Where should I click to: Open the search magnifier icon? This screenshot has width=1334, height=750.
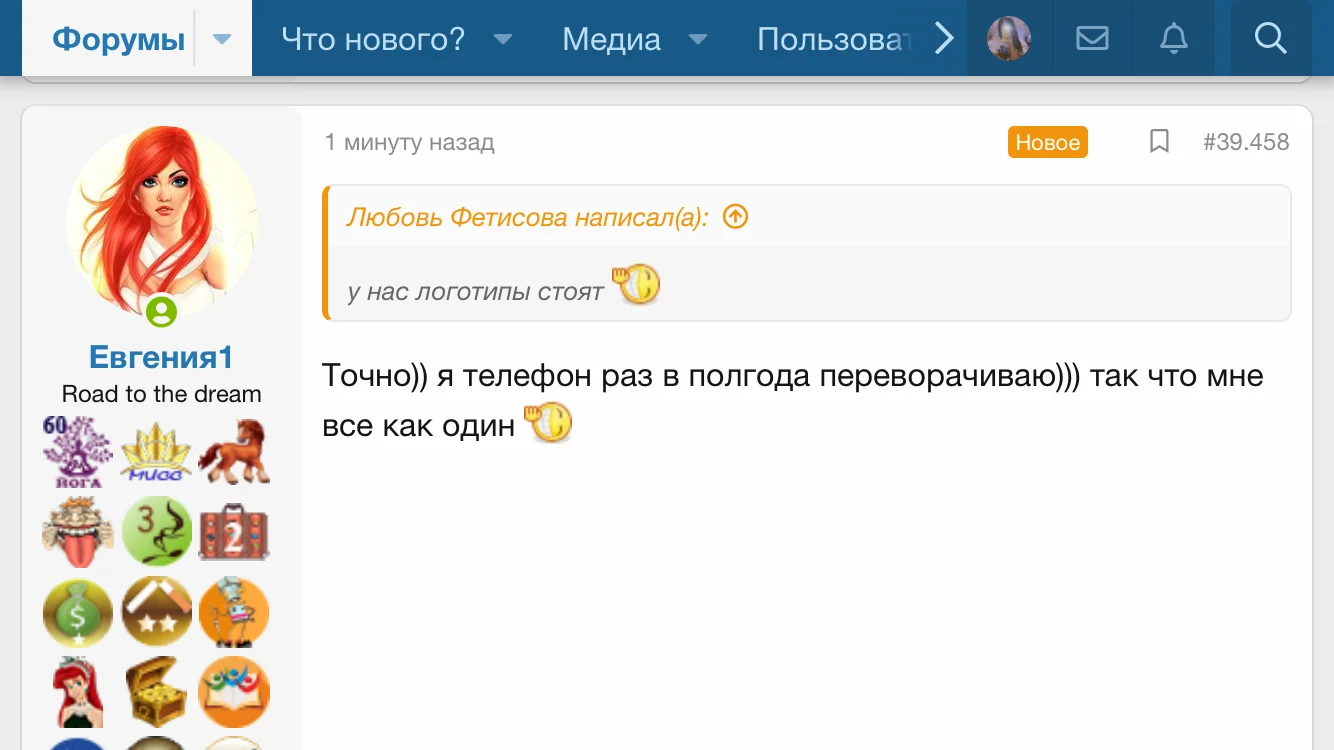point(1270,39)
